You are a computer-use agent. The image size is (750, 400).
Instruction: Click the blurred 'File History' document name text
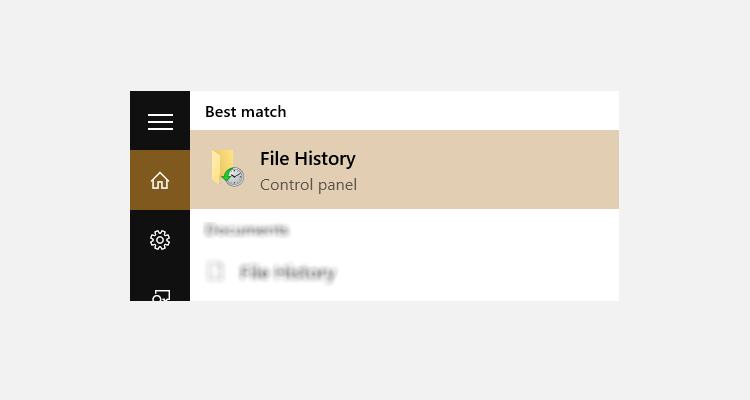[287, 272]
